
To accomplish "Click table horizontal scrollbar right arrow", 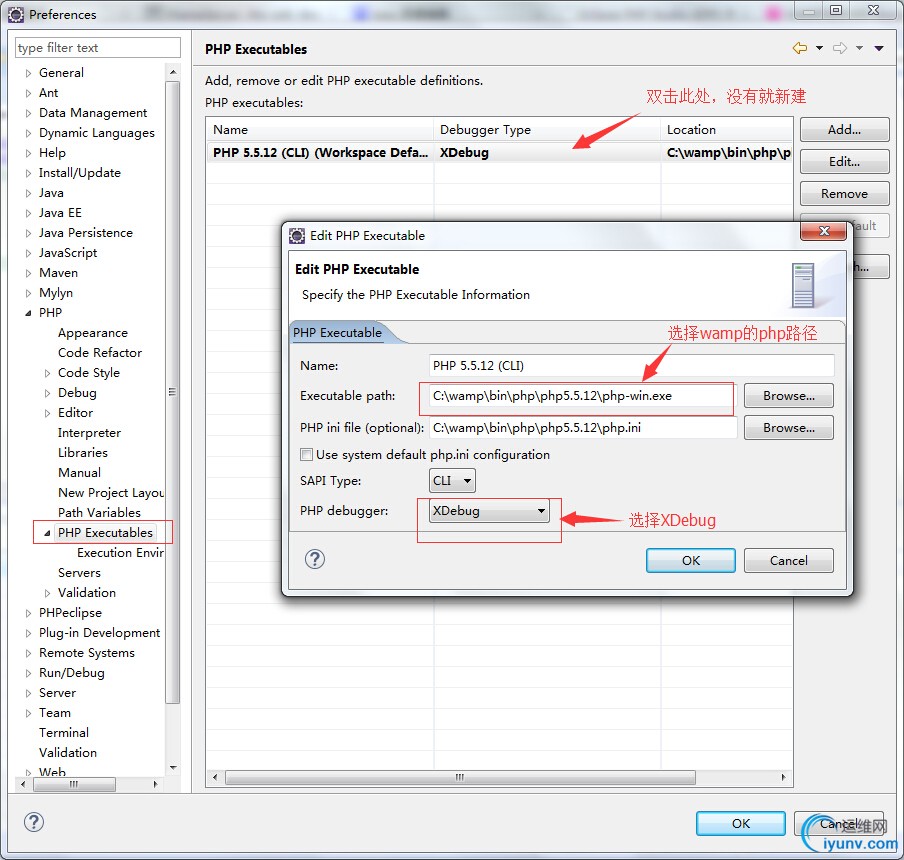I will click(784, 778).
